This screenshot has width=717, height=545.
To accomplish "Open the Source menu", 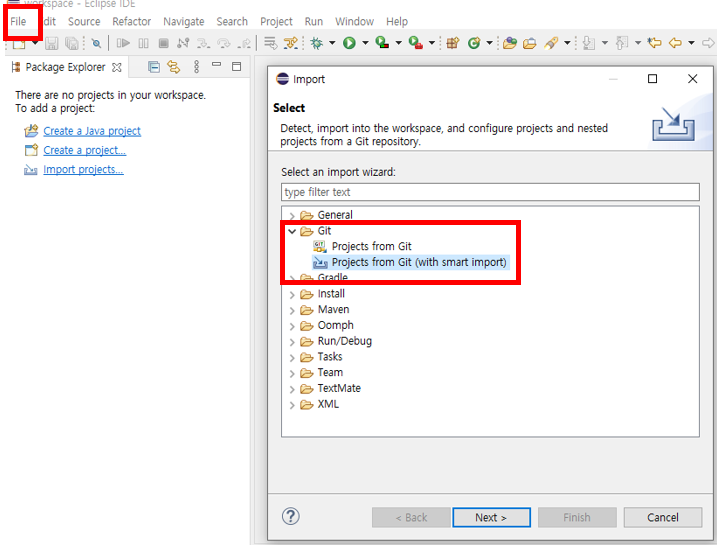I will click(x=84, y=21).
